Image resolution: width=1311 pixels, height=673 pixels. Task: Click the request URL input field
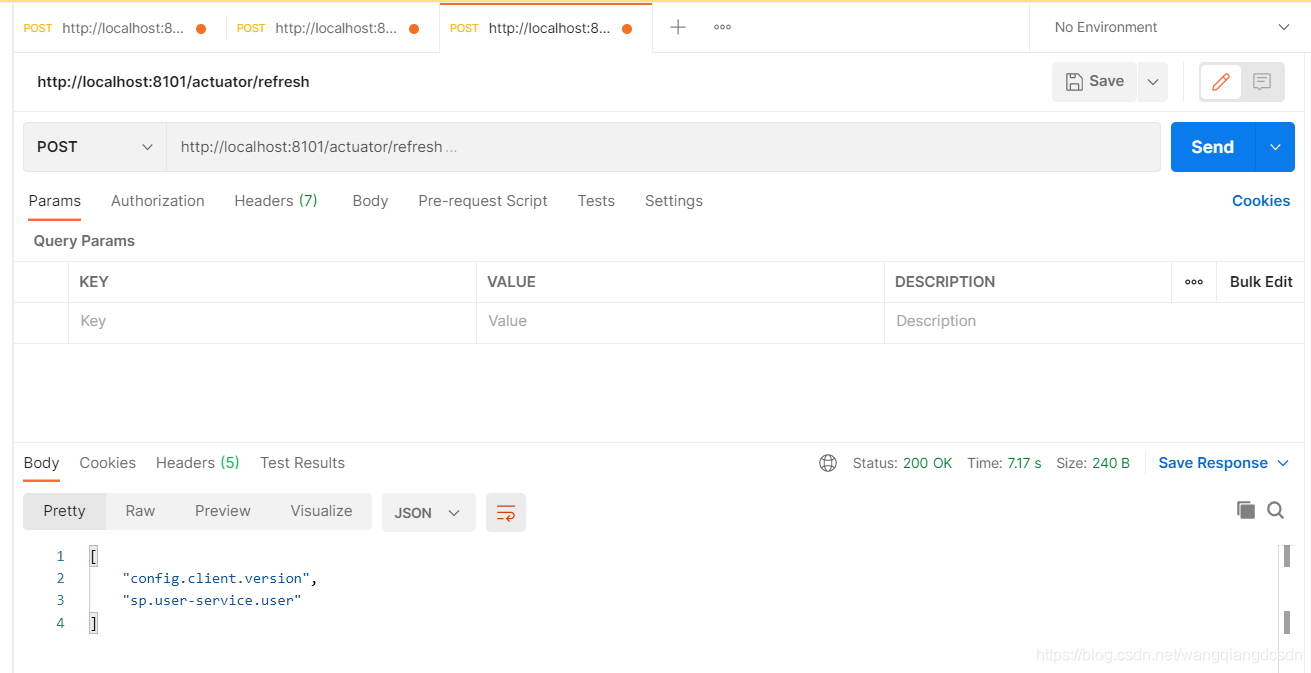(663, 147)
